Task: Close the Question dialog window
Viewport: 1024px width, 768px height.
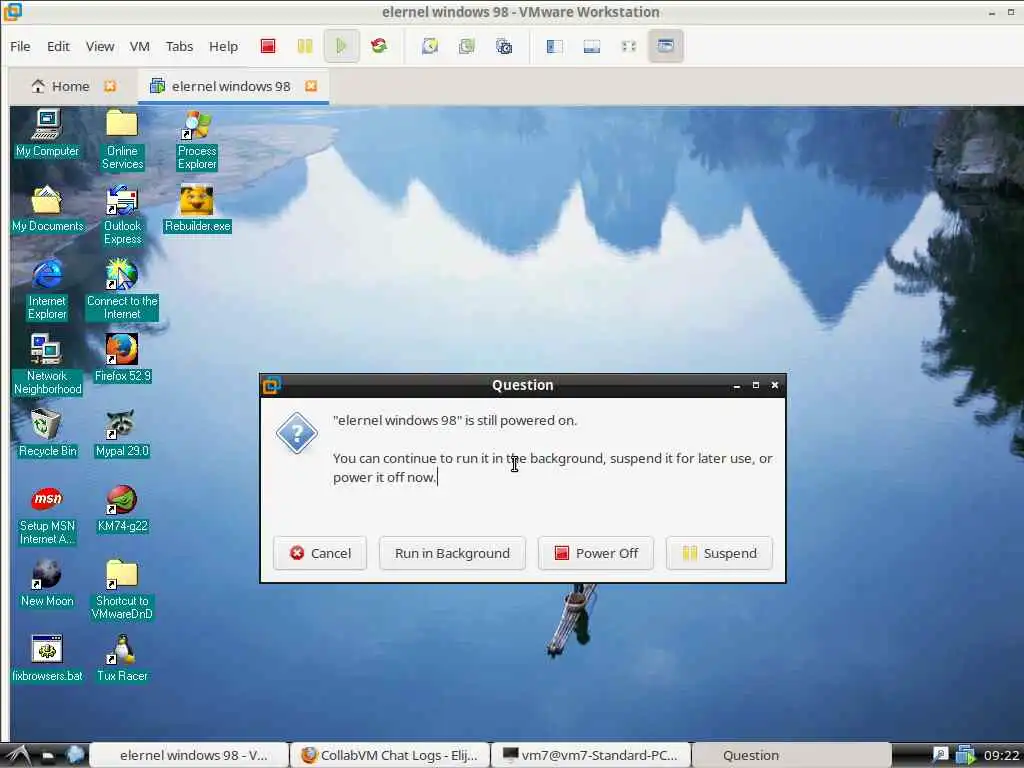Action: pyautogui.click(x=775, y=385)
